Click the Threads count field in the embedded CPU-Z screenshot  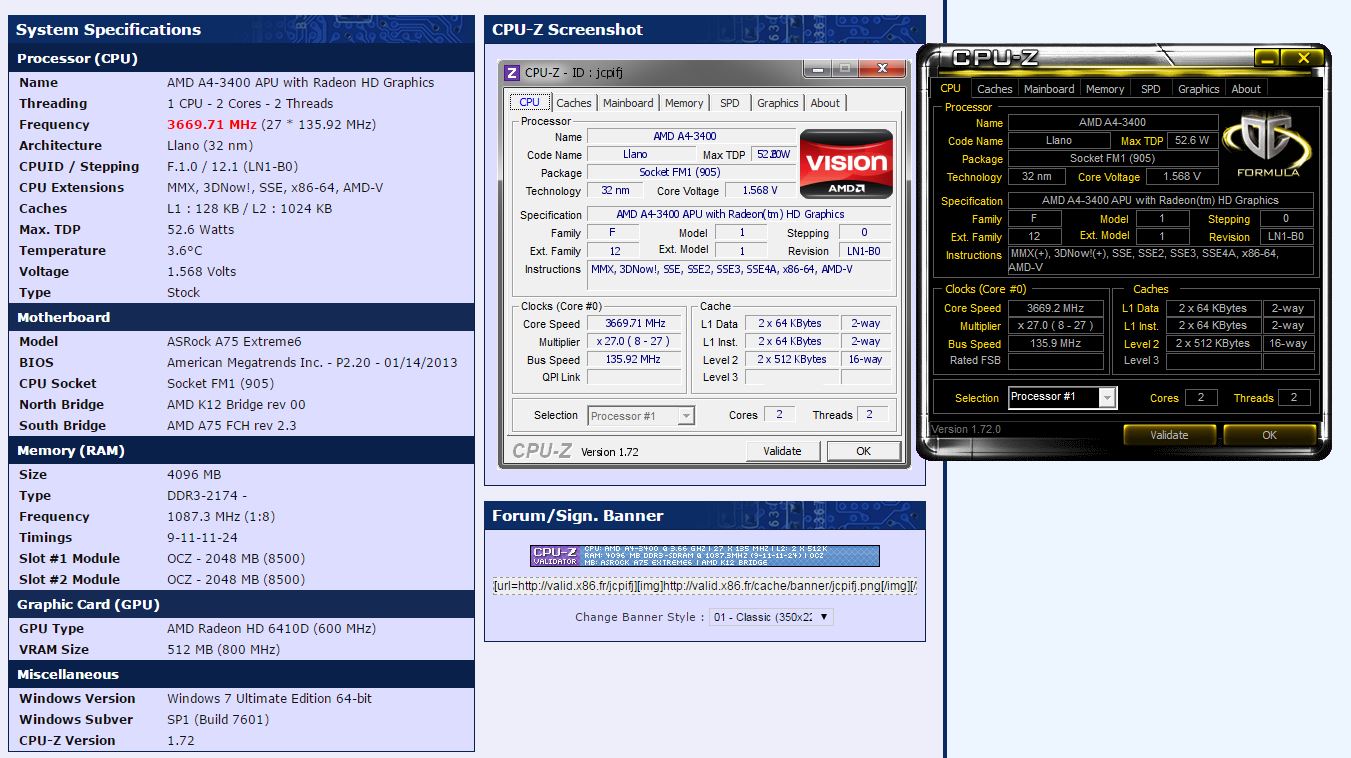click(x=873, y=415)
